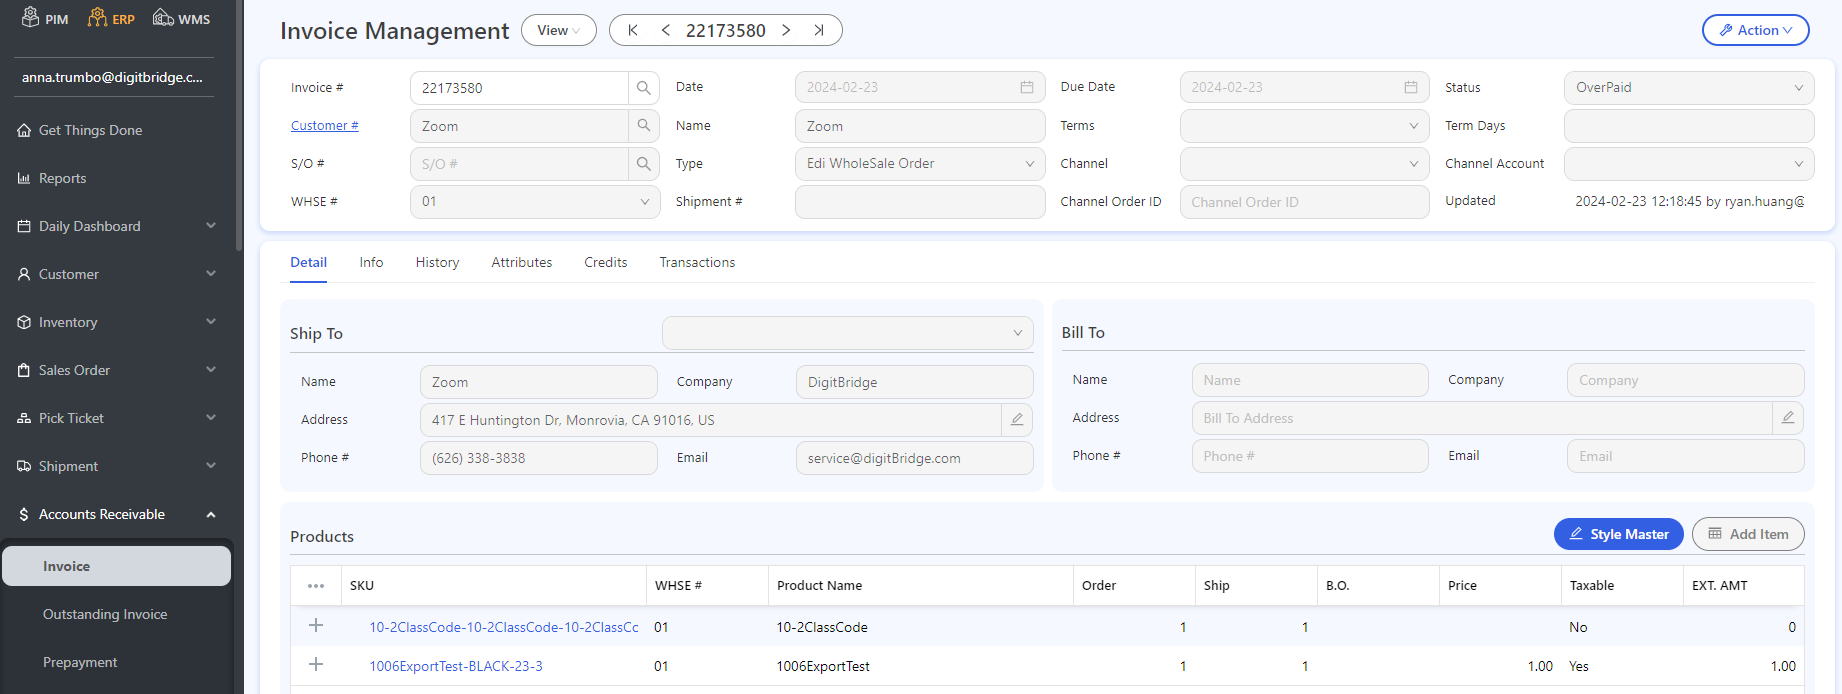Switch to the History tab

437,262
